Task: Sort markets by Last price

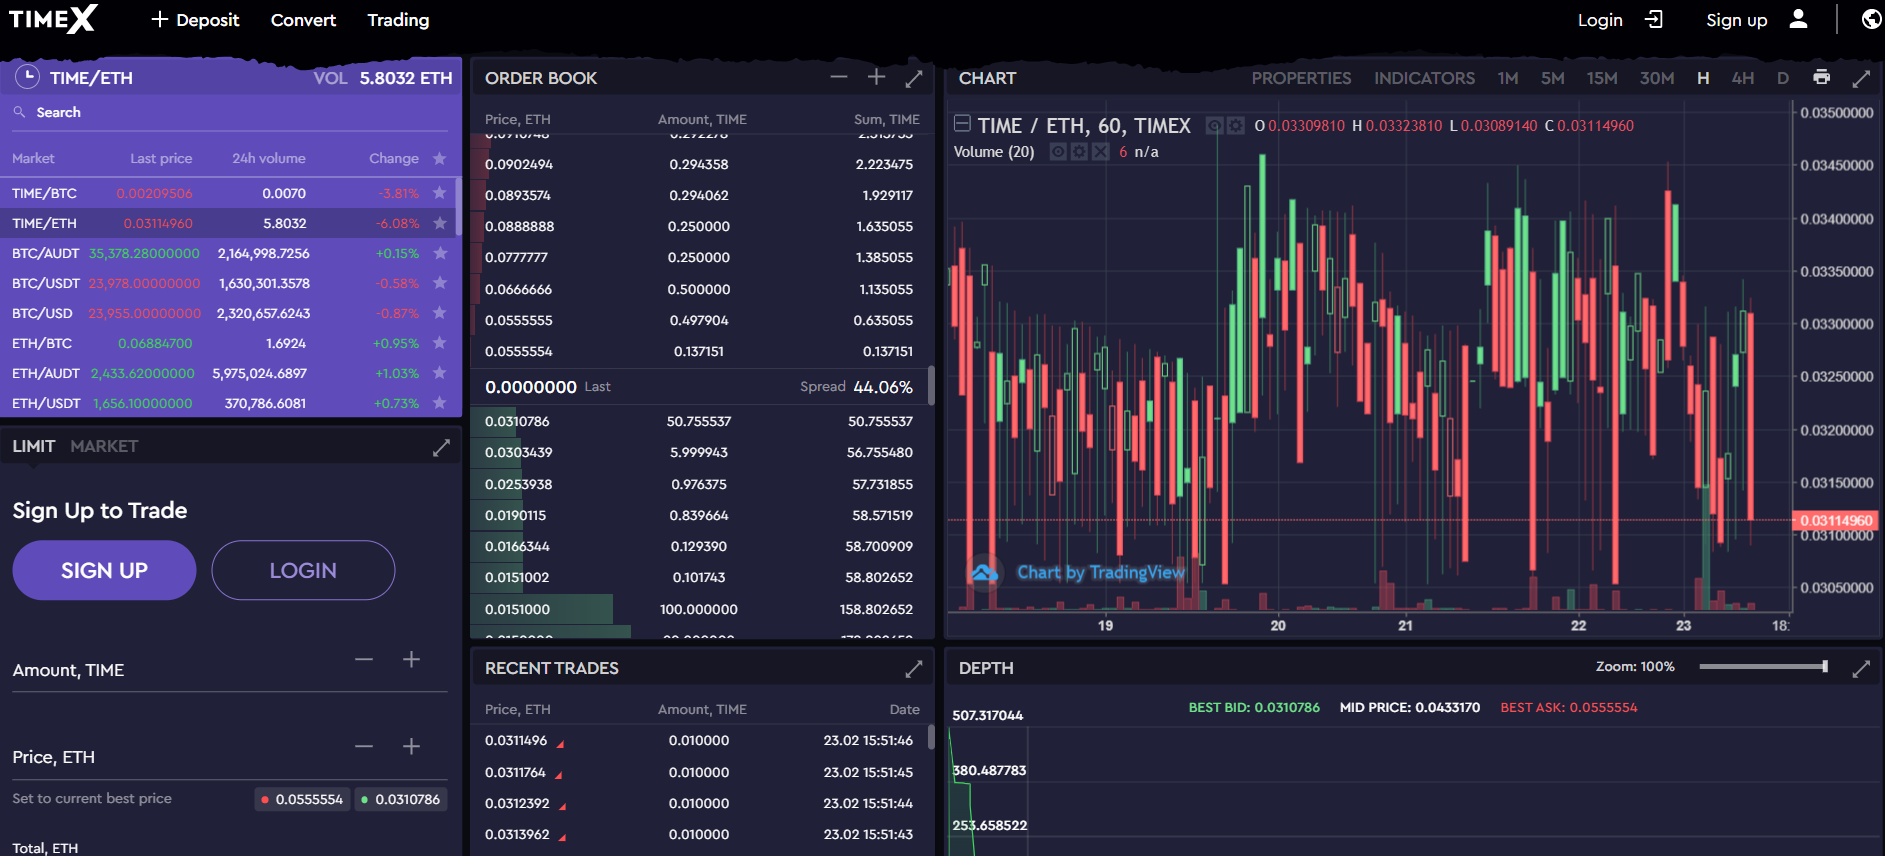Action: coord(161,158)
